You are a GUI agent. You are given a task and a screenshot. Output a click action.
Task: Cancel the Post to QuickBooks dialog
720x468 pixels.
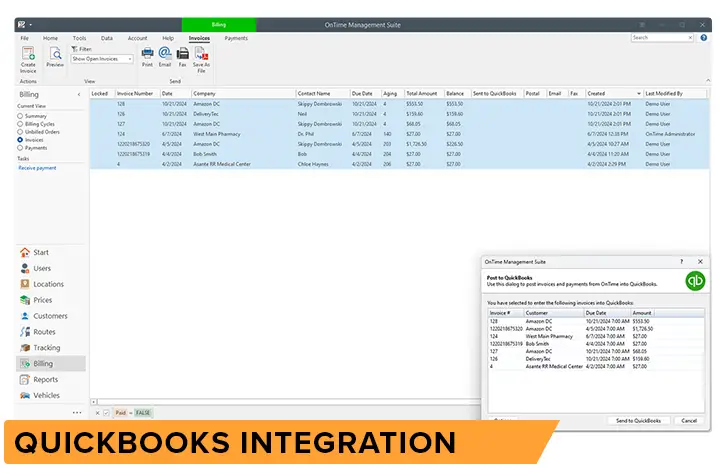tap(689, 421)
